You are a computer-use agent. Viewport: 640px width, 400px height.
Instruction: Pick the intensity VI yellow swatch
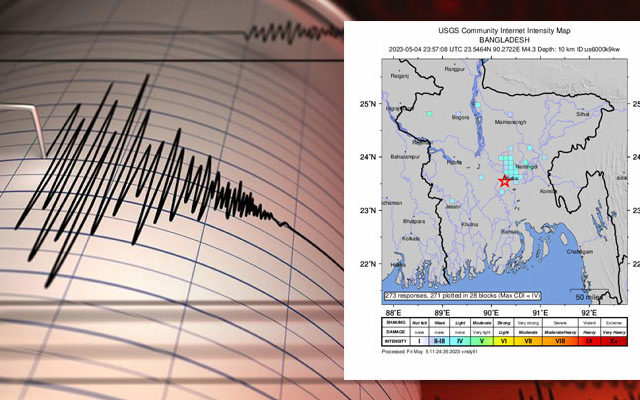click(504, 341)
